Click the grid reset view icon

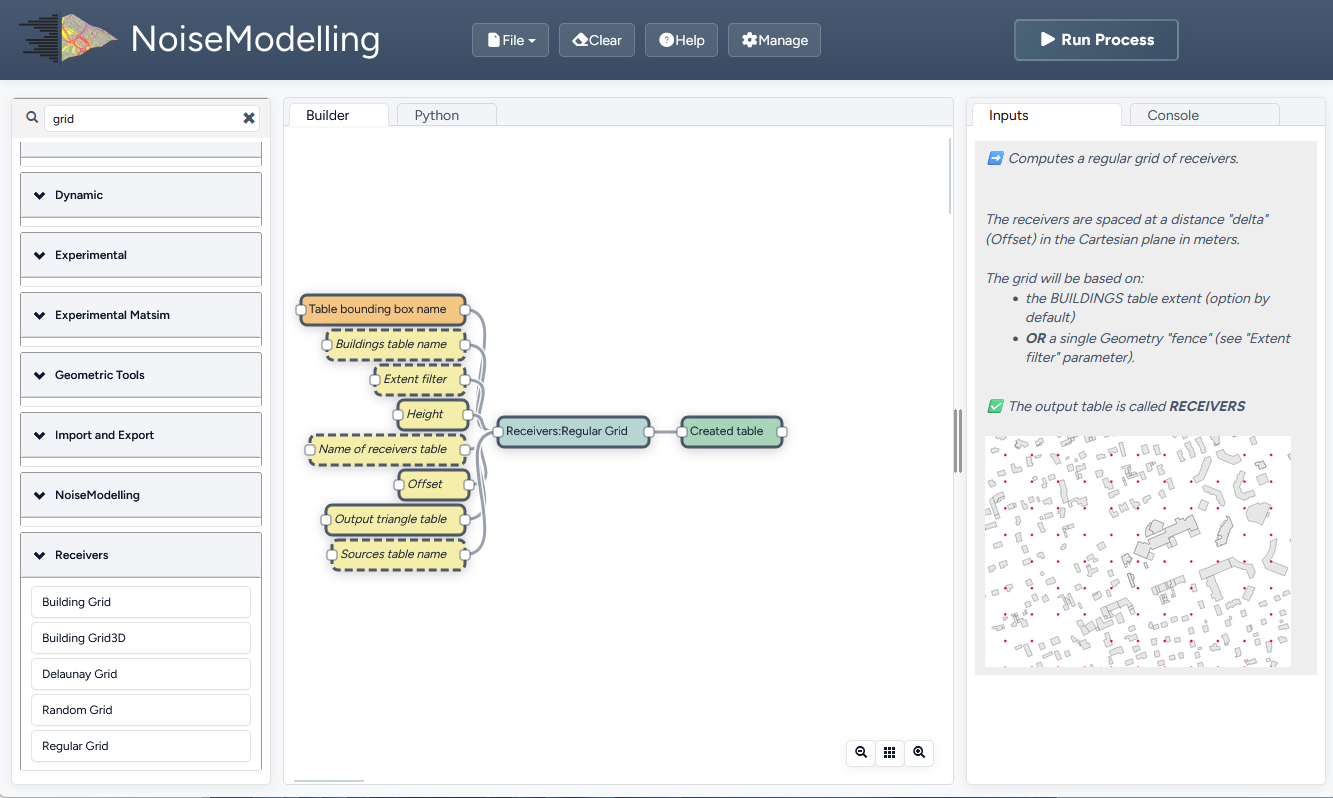(x=890, y=753)
